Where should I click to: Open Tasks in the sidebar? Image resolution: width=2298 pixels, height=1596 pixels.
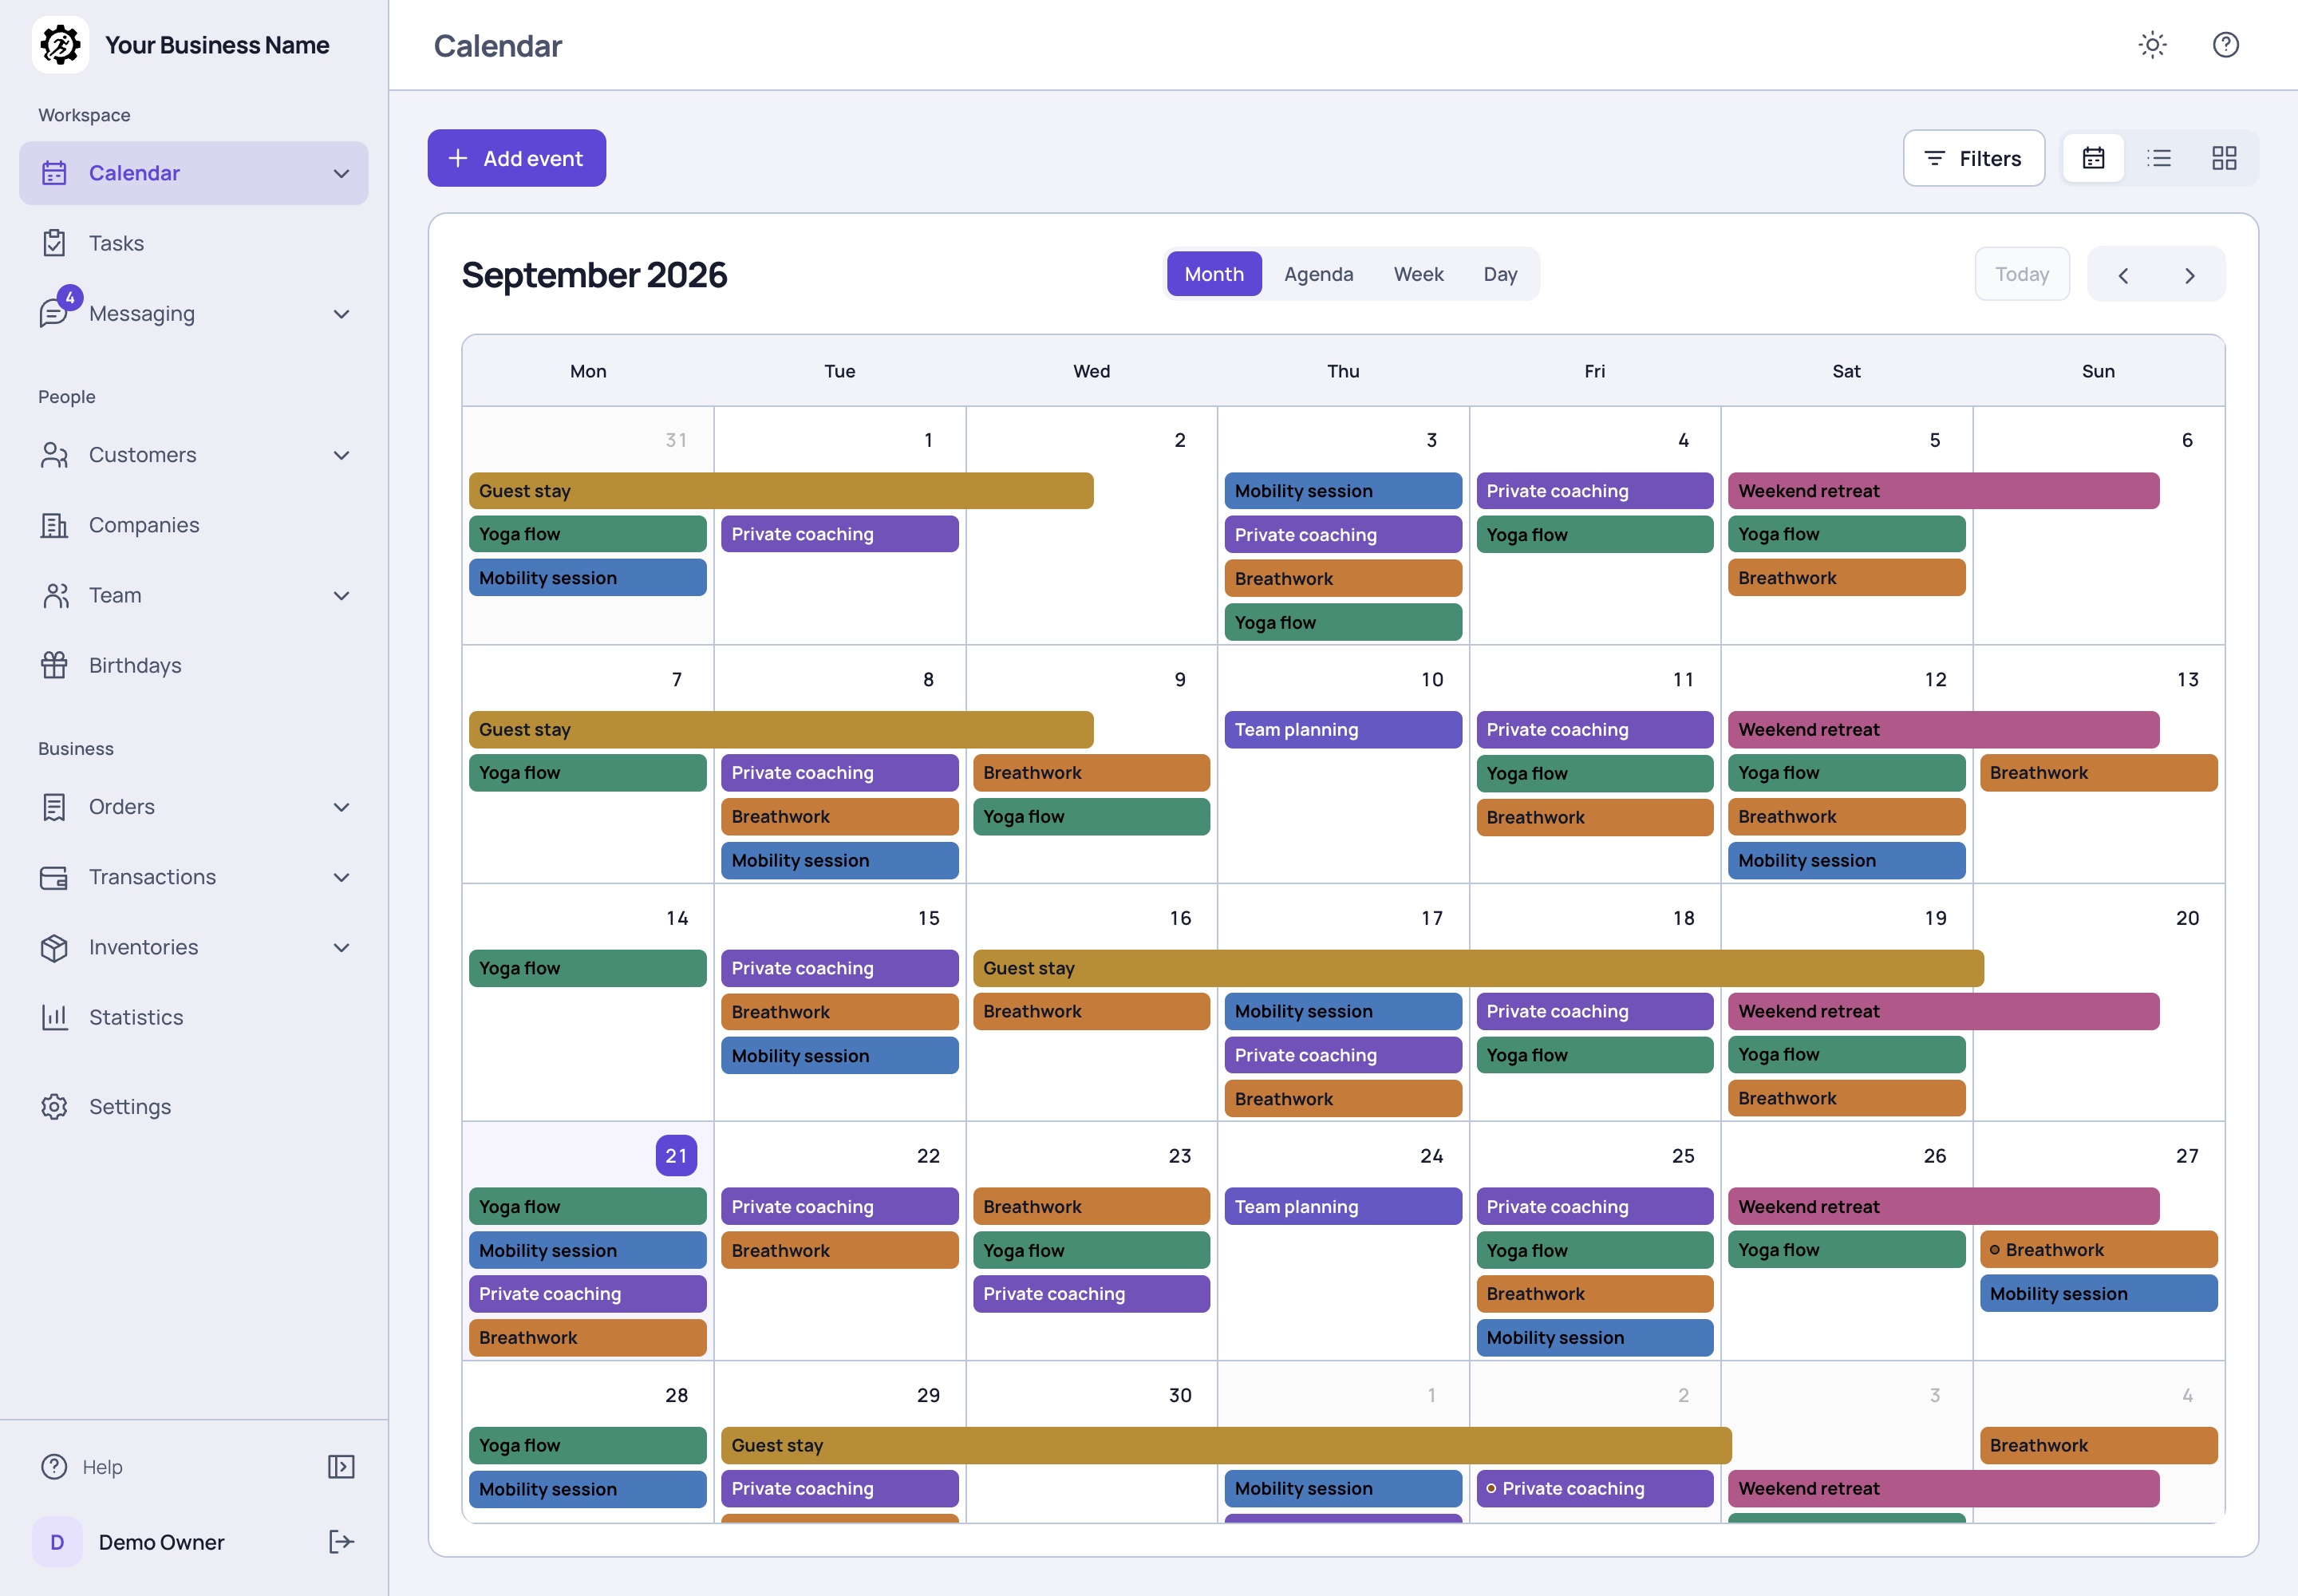tap(193, 243)
